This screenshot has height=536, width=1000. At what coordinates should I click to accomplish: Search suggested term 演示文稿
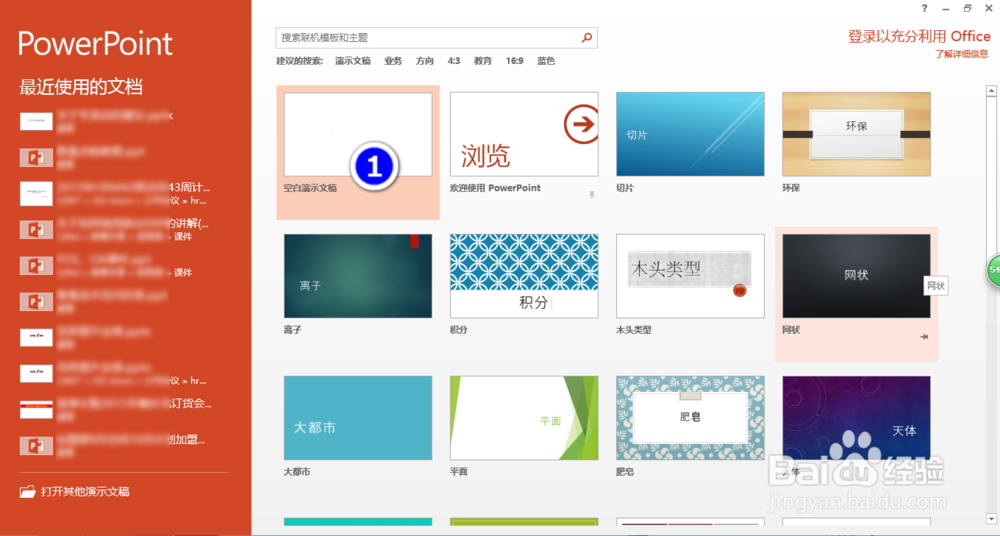(x=353, y=61)
